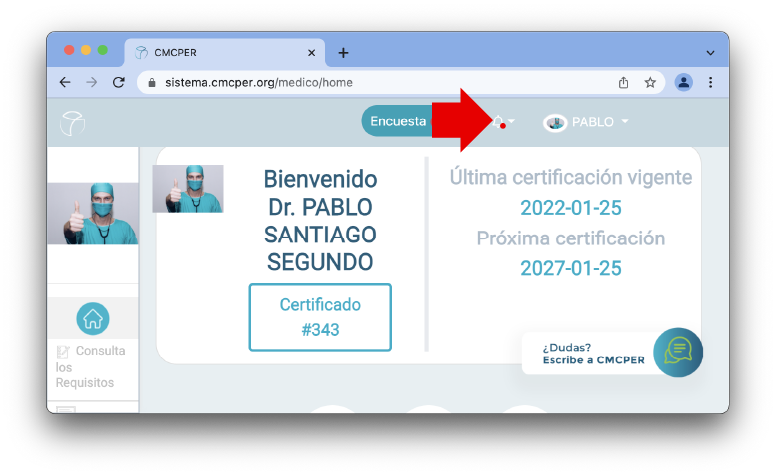Share this page using the share icon

click(623, 82)
